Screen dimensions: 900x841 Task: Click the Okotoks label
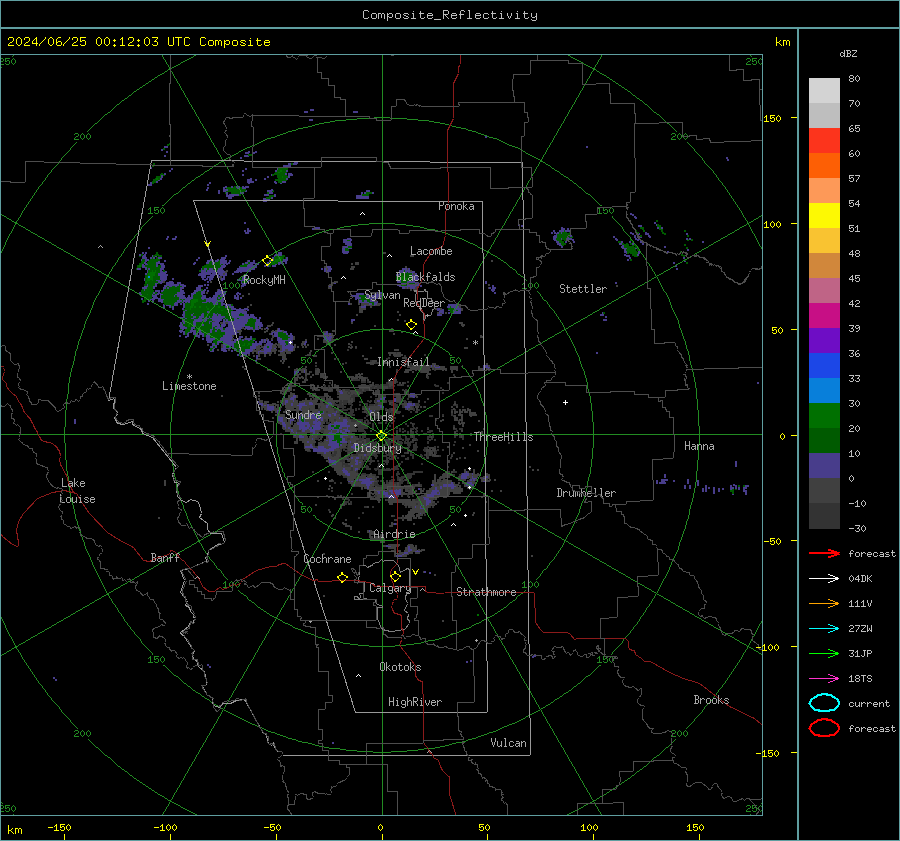pos(400,667)
